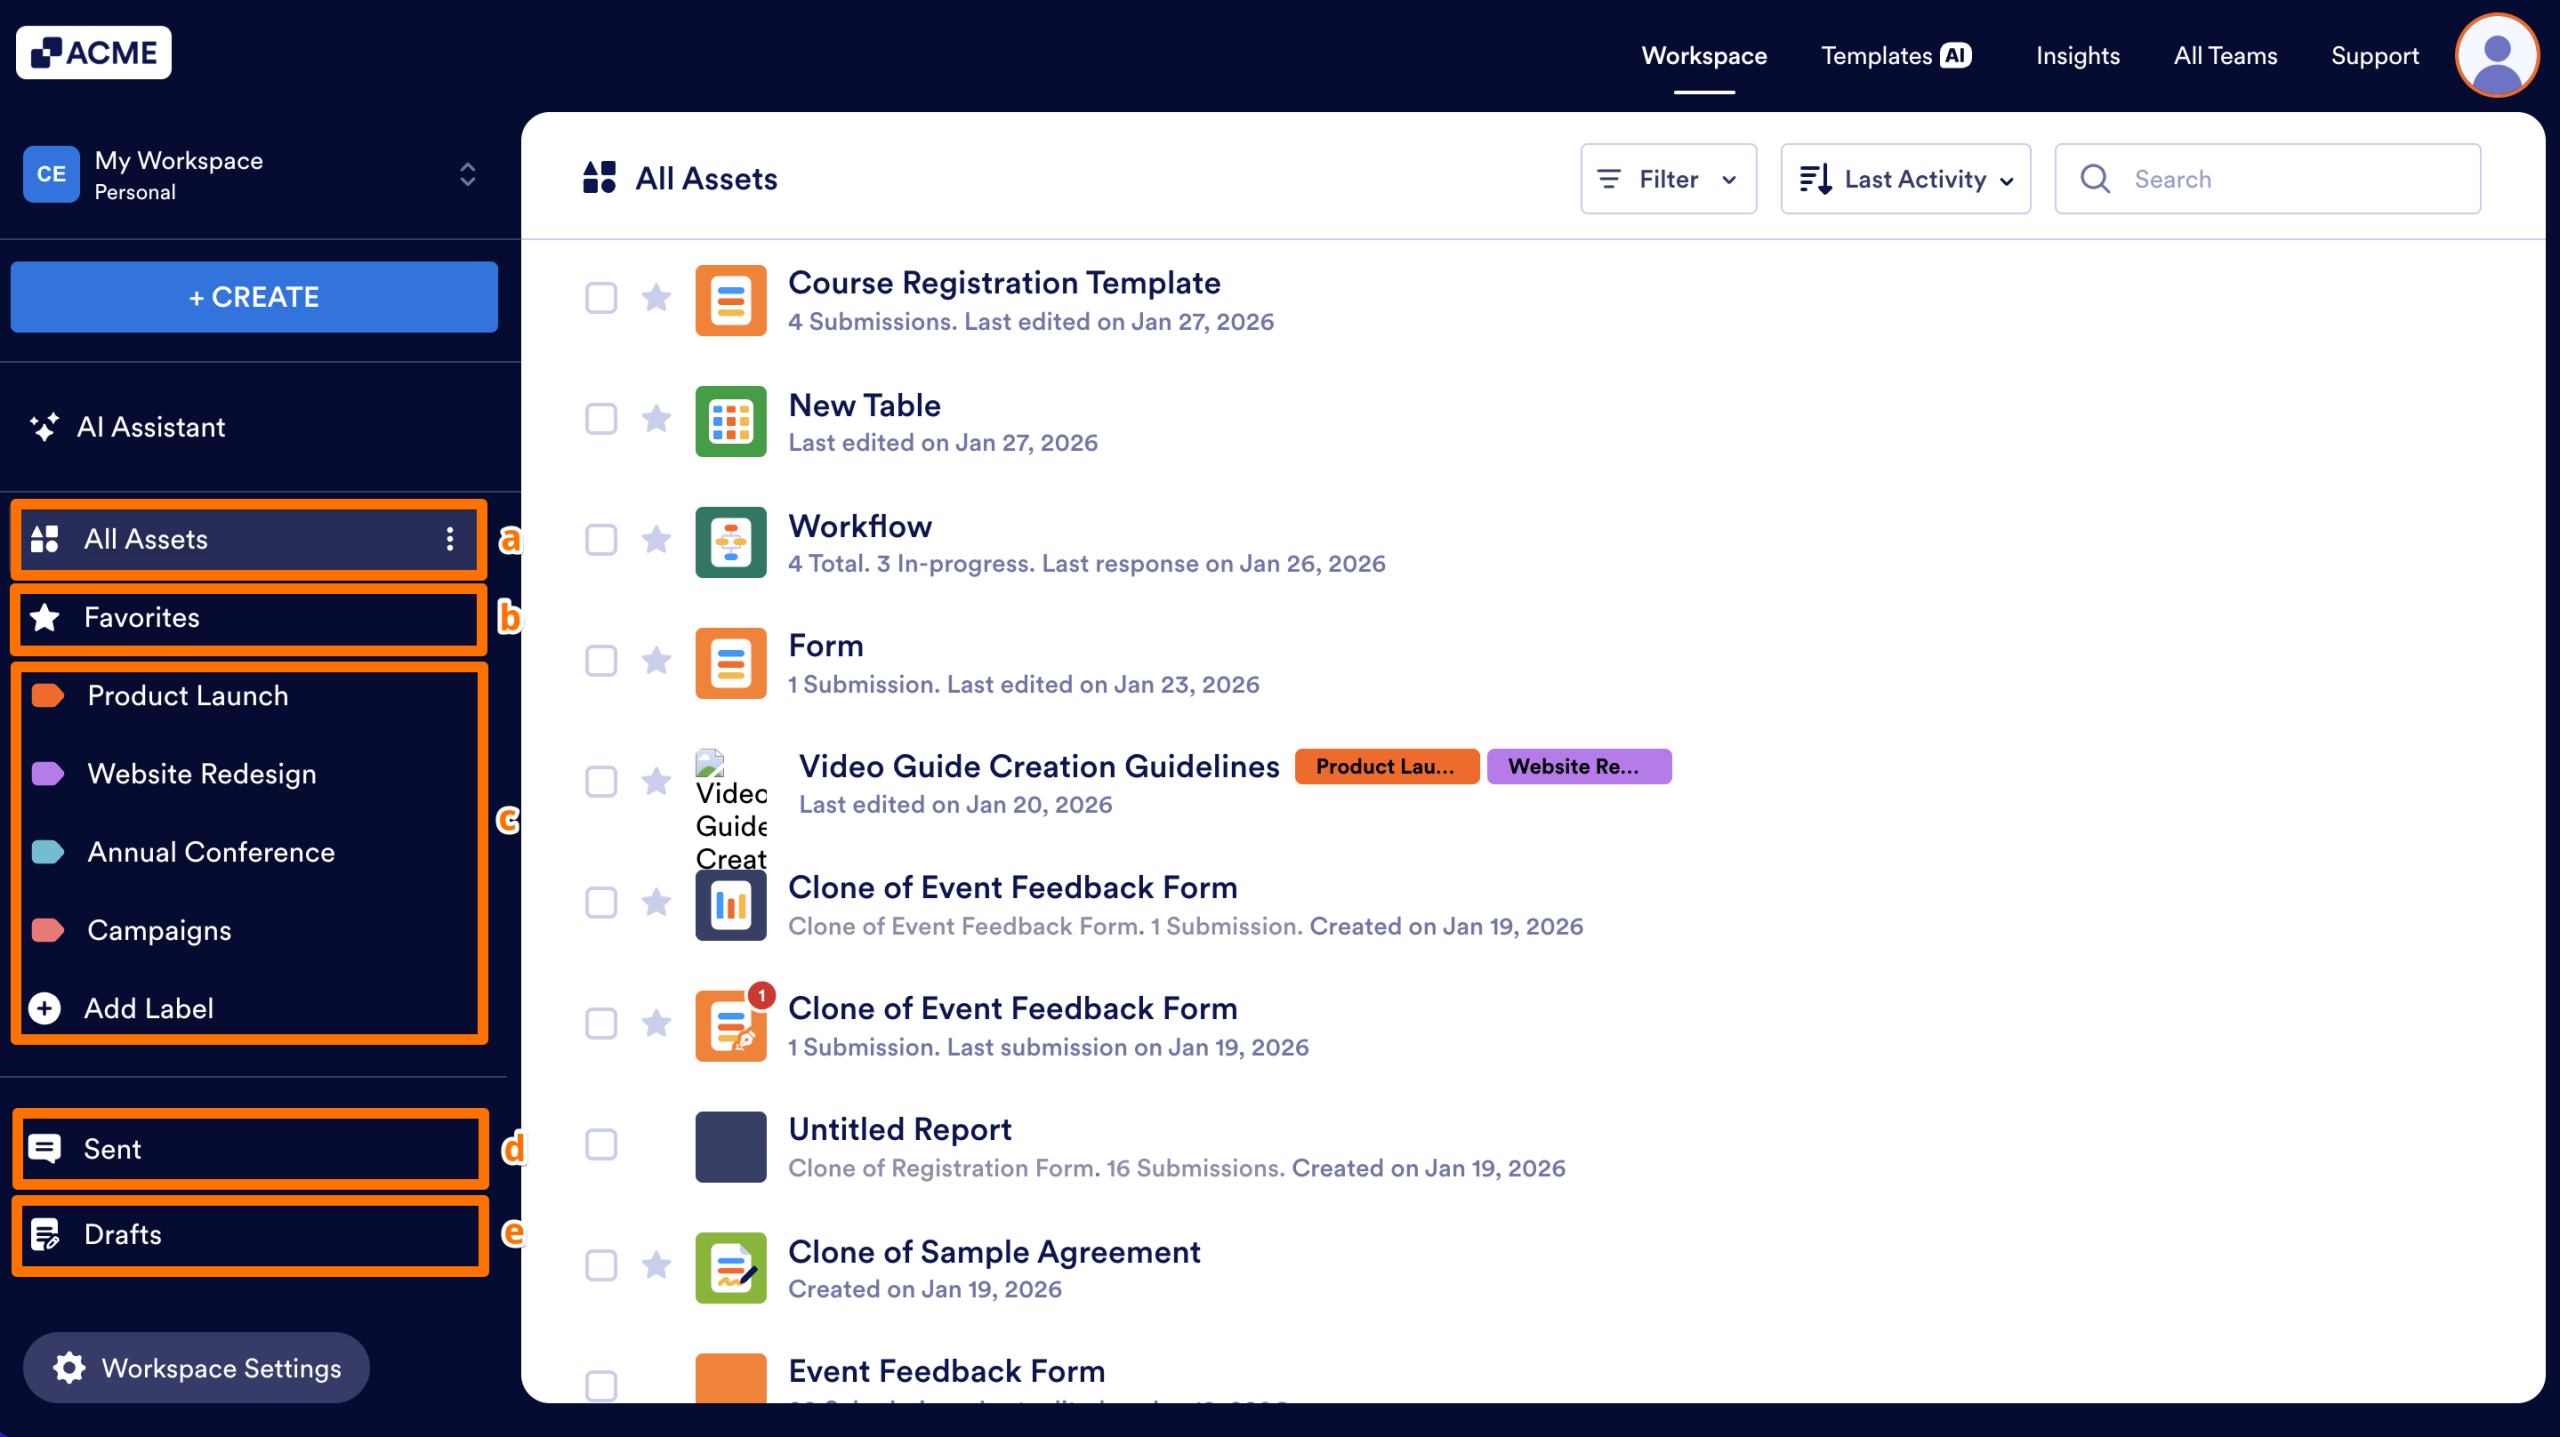
Task: Open Workspace Settings
Action: [197, 1367]
